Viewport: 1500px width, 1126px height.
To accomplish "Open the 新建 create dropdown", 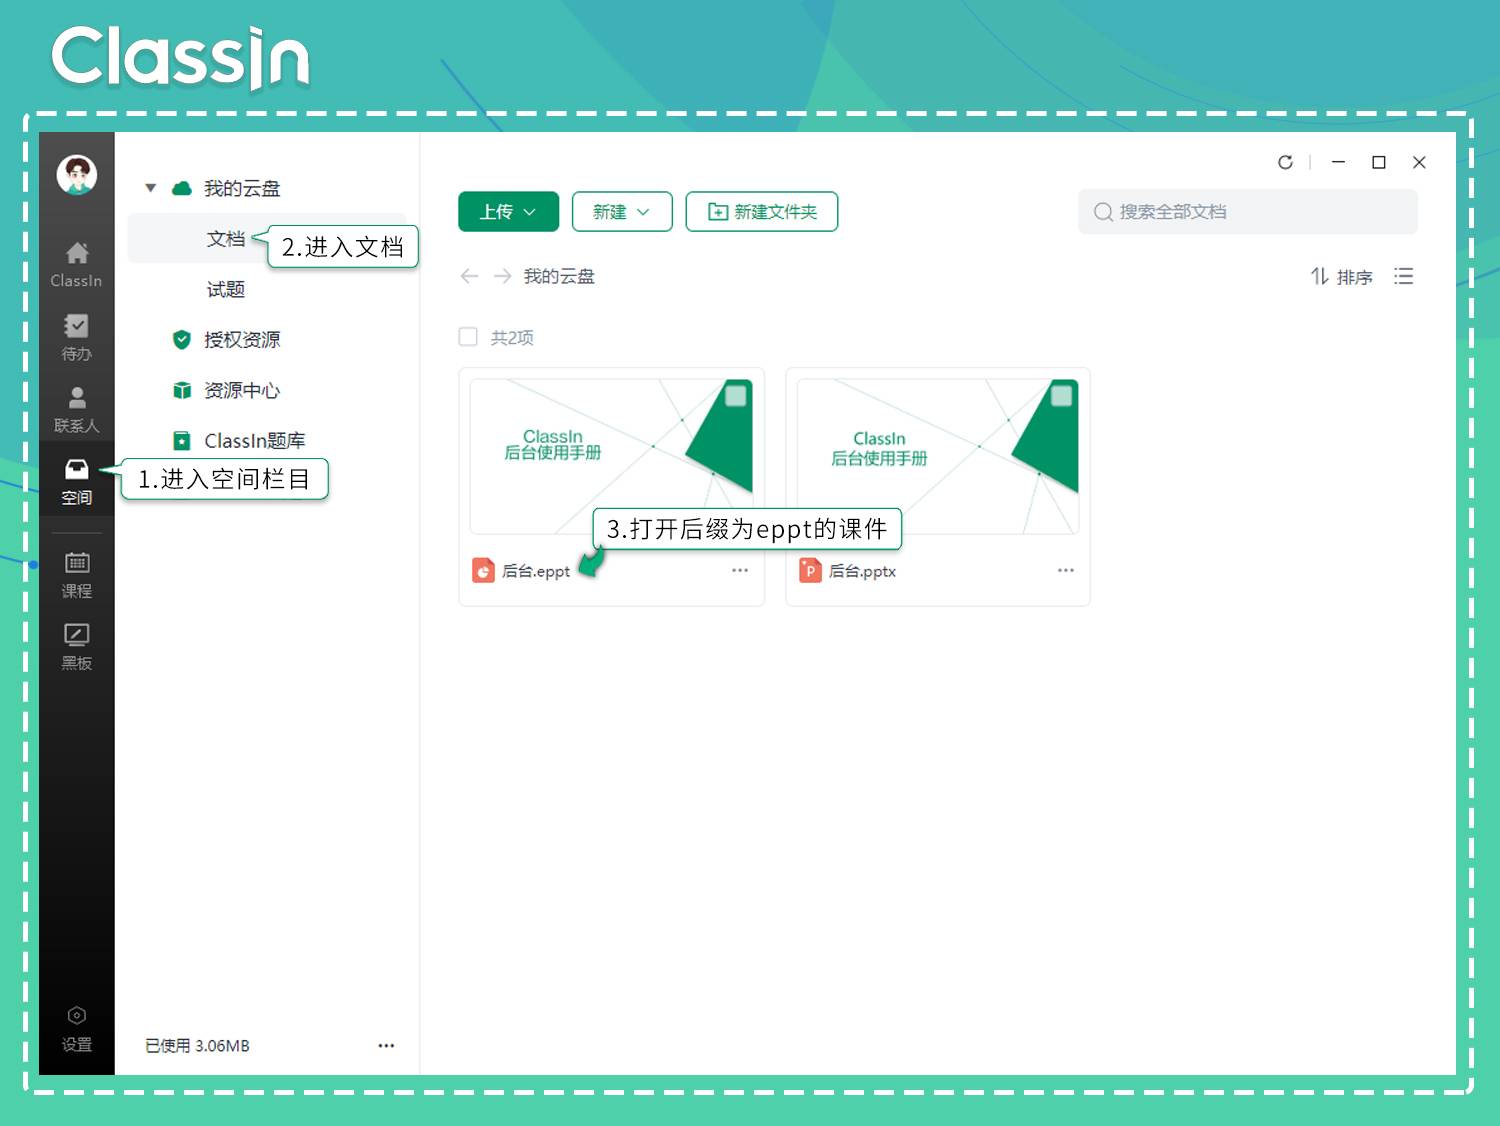I will [622, 212].
